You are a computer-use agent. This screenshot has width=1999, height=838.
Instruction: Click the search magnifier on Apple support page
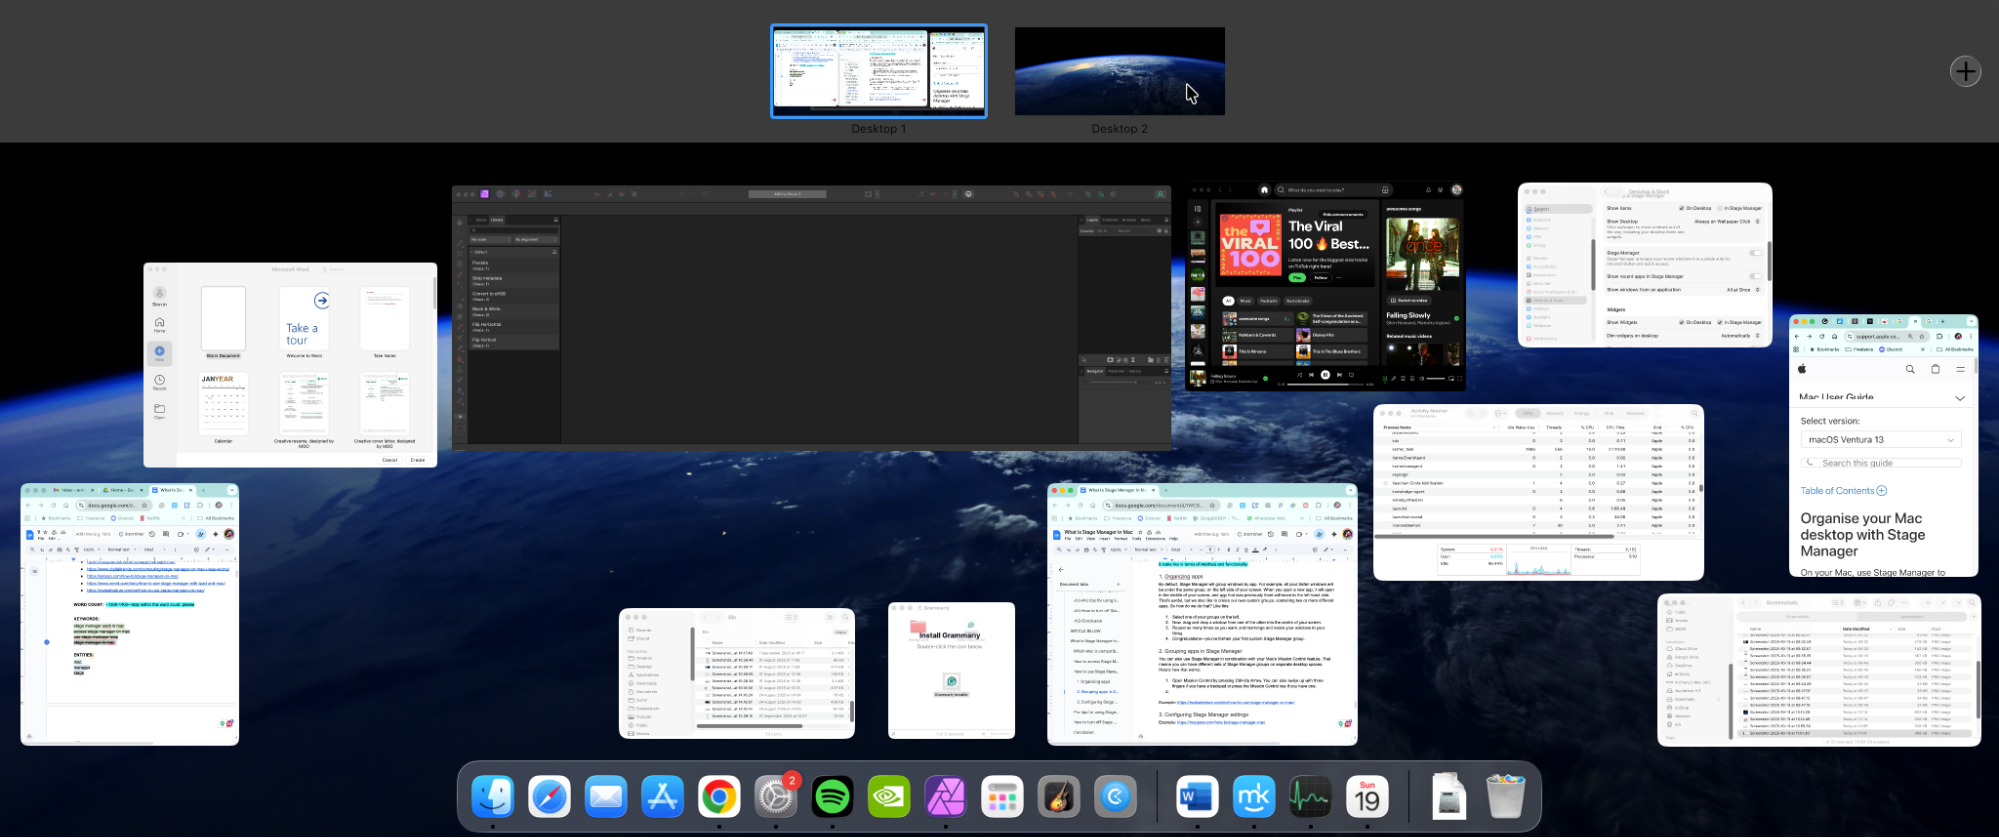[1910, 369]
